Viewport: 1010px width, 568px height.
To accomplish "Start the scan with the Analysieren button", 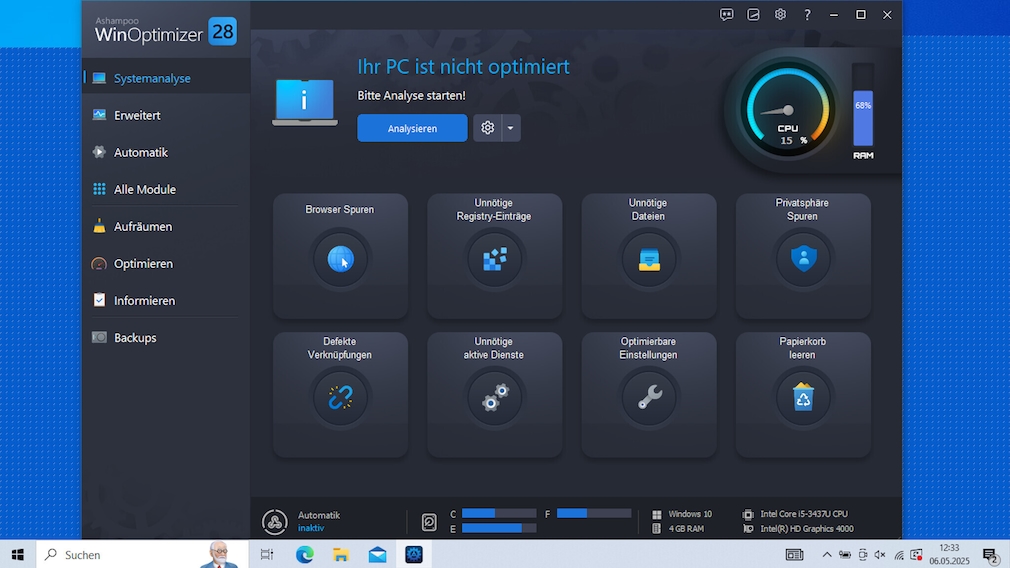I will 412,128.
